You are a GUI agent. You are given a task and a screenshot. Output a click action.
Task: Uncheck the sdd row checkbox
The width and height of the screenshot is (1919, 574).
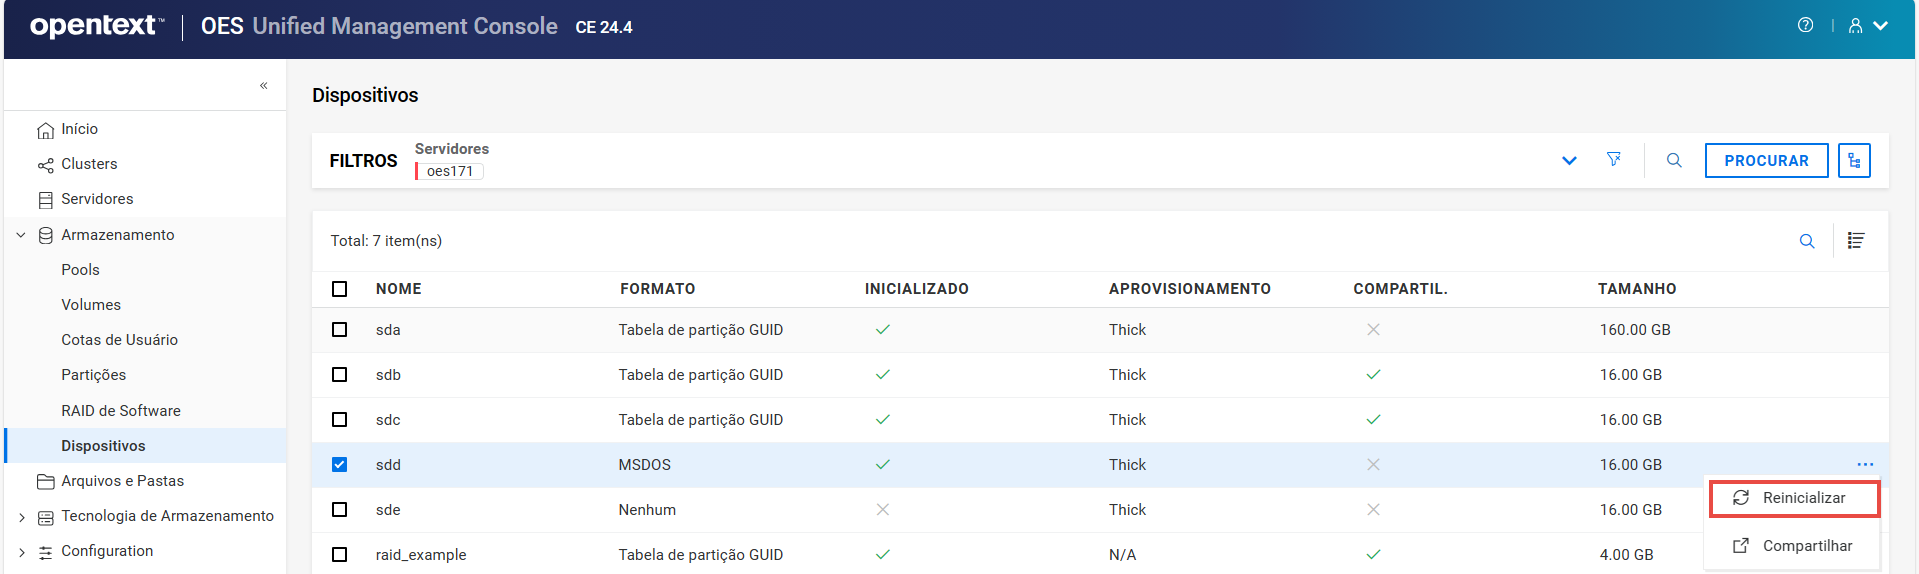click(339, 465)
